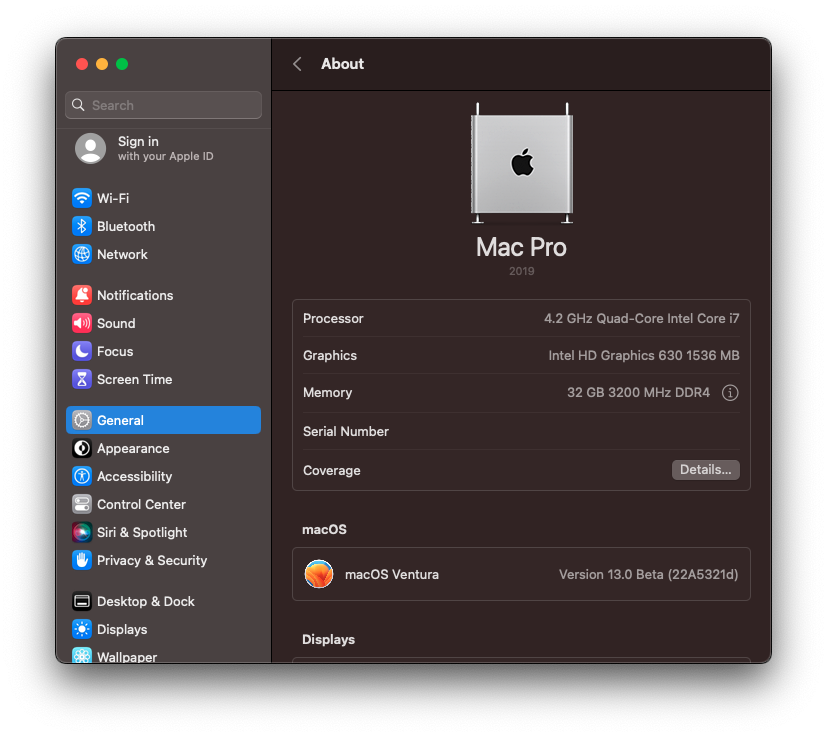Focus the Search field
Screen dimensions: 827x737
tap(164, 105)
